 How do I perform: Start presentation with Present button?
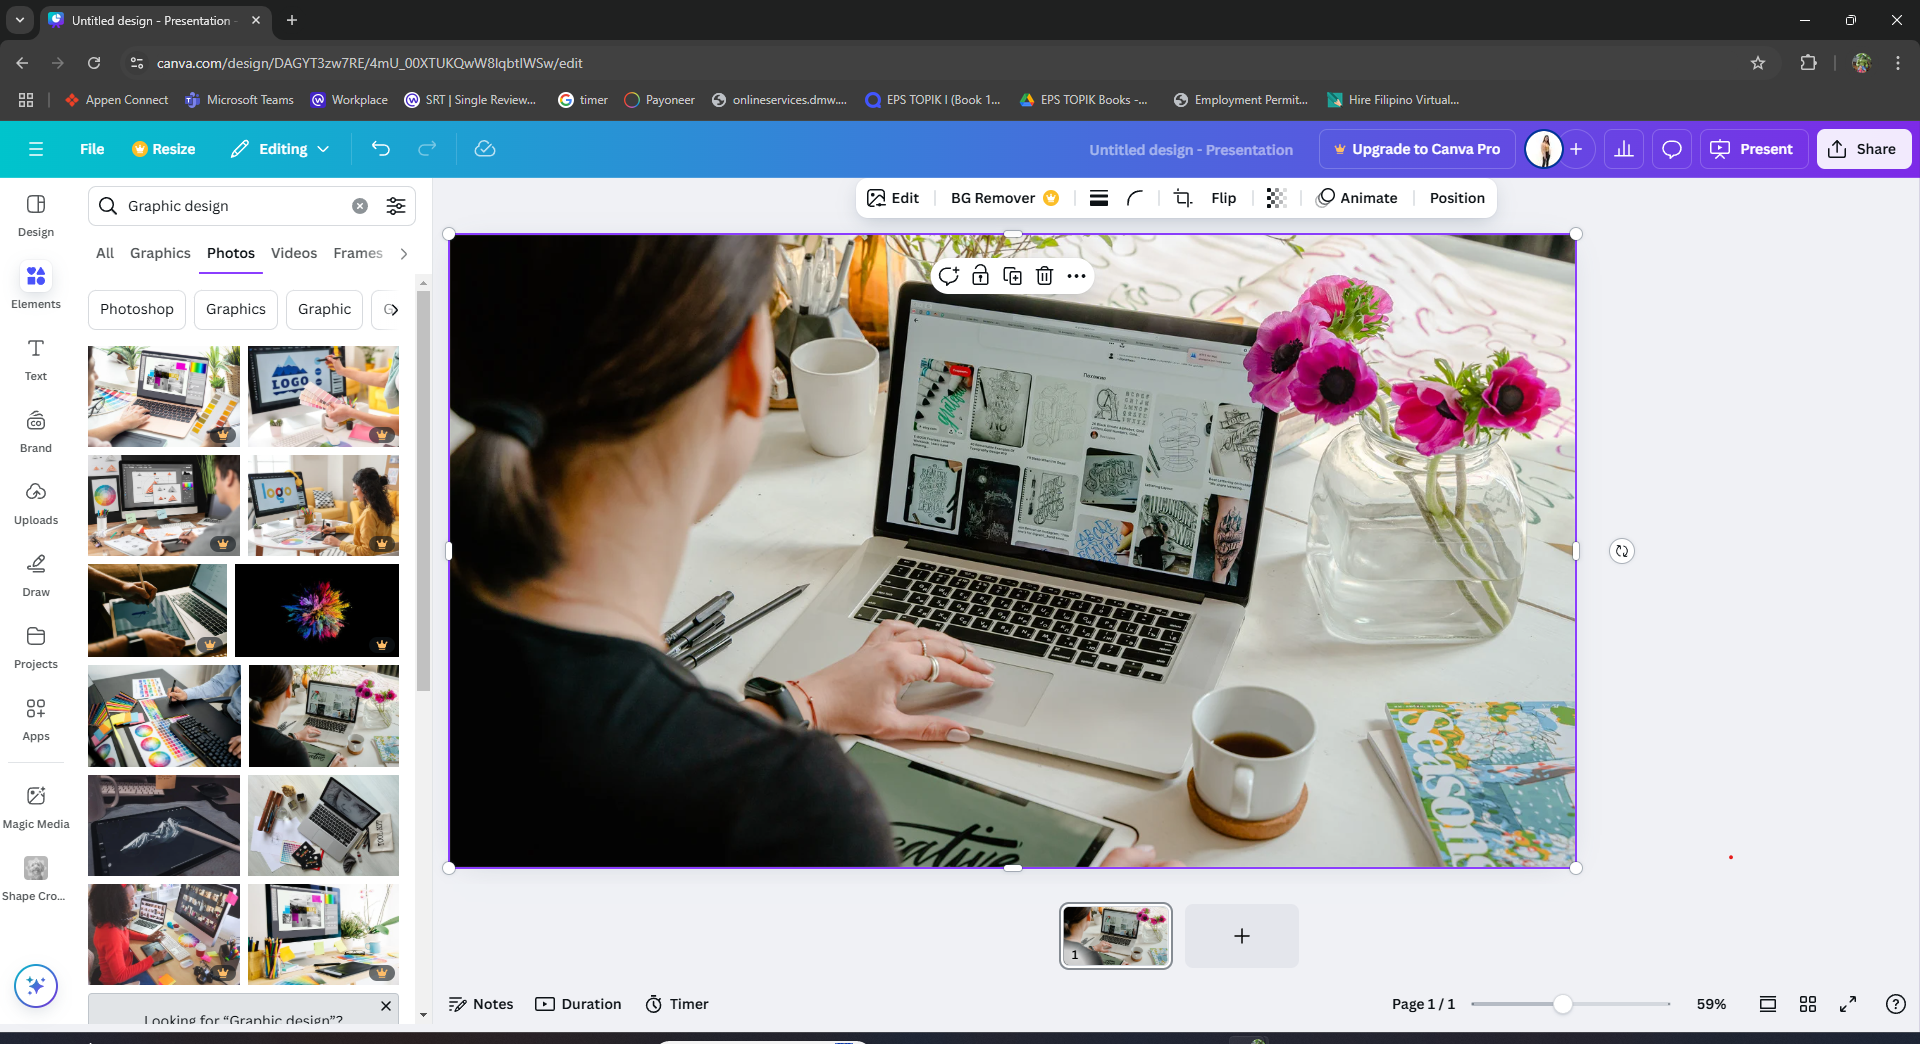pyautogui.click(x=1754, y=149)
